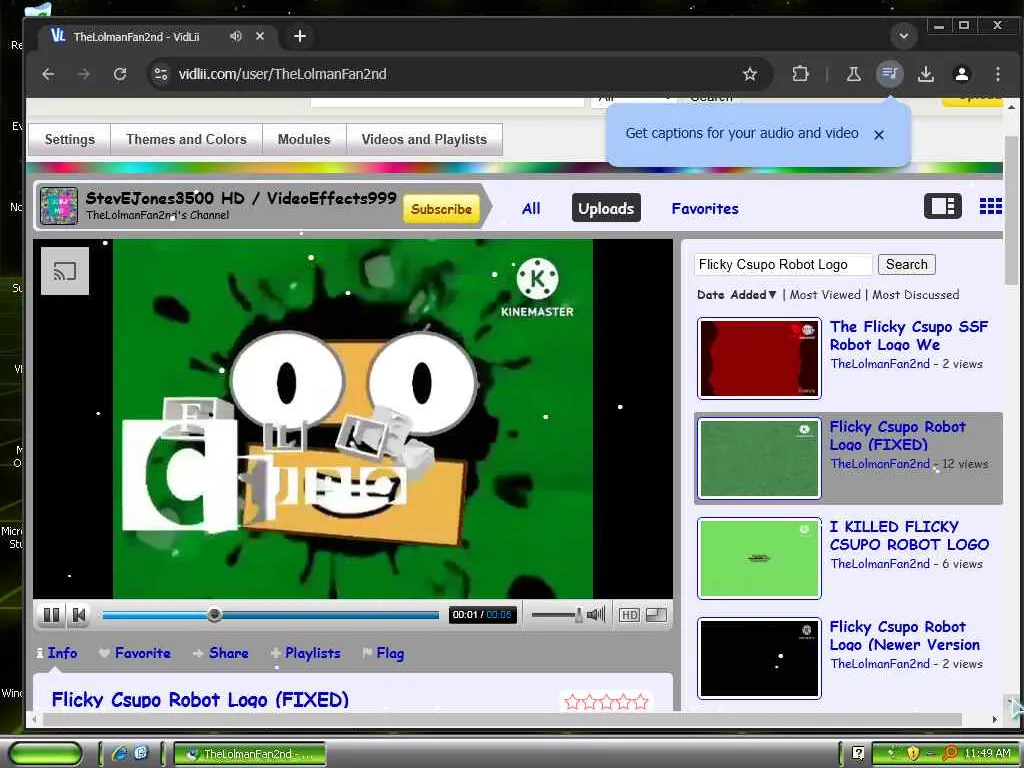Open a new browser tab
Screen dimensions: 1024x768
[300, 36]
